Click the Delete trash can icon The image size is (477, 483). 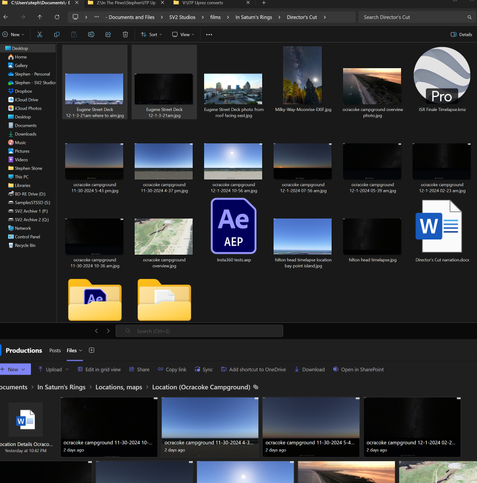(x=125, y=34)
